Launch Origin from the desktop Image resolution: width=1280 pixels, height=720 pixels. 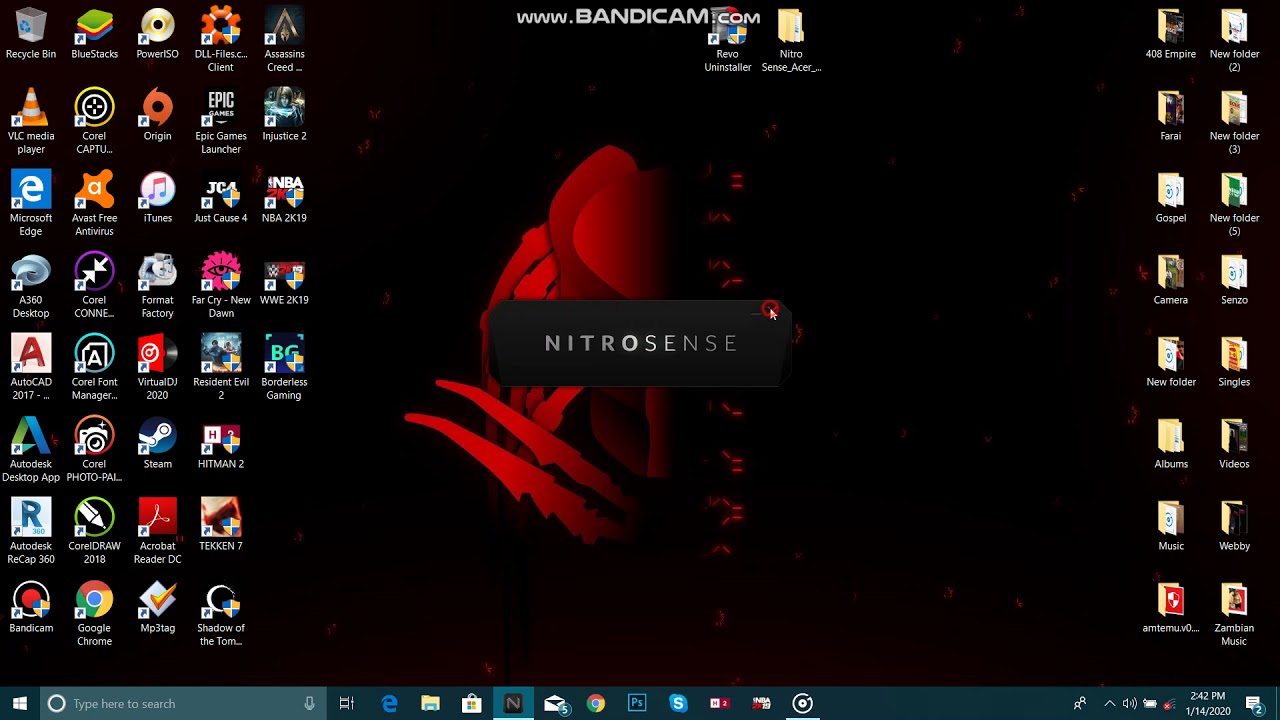157,116
